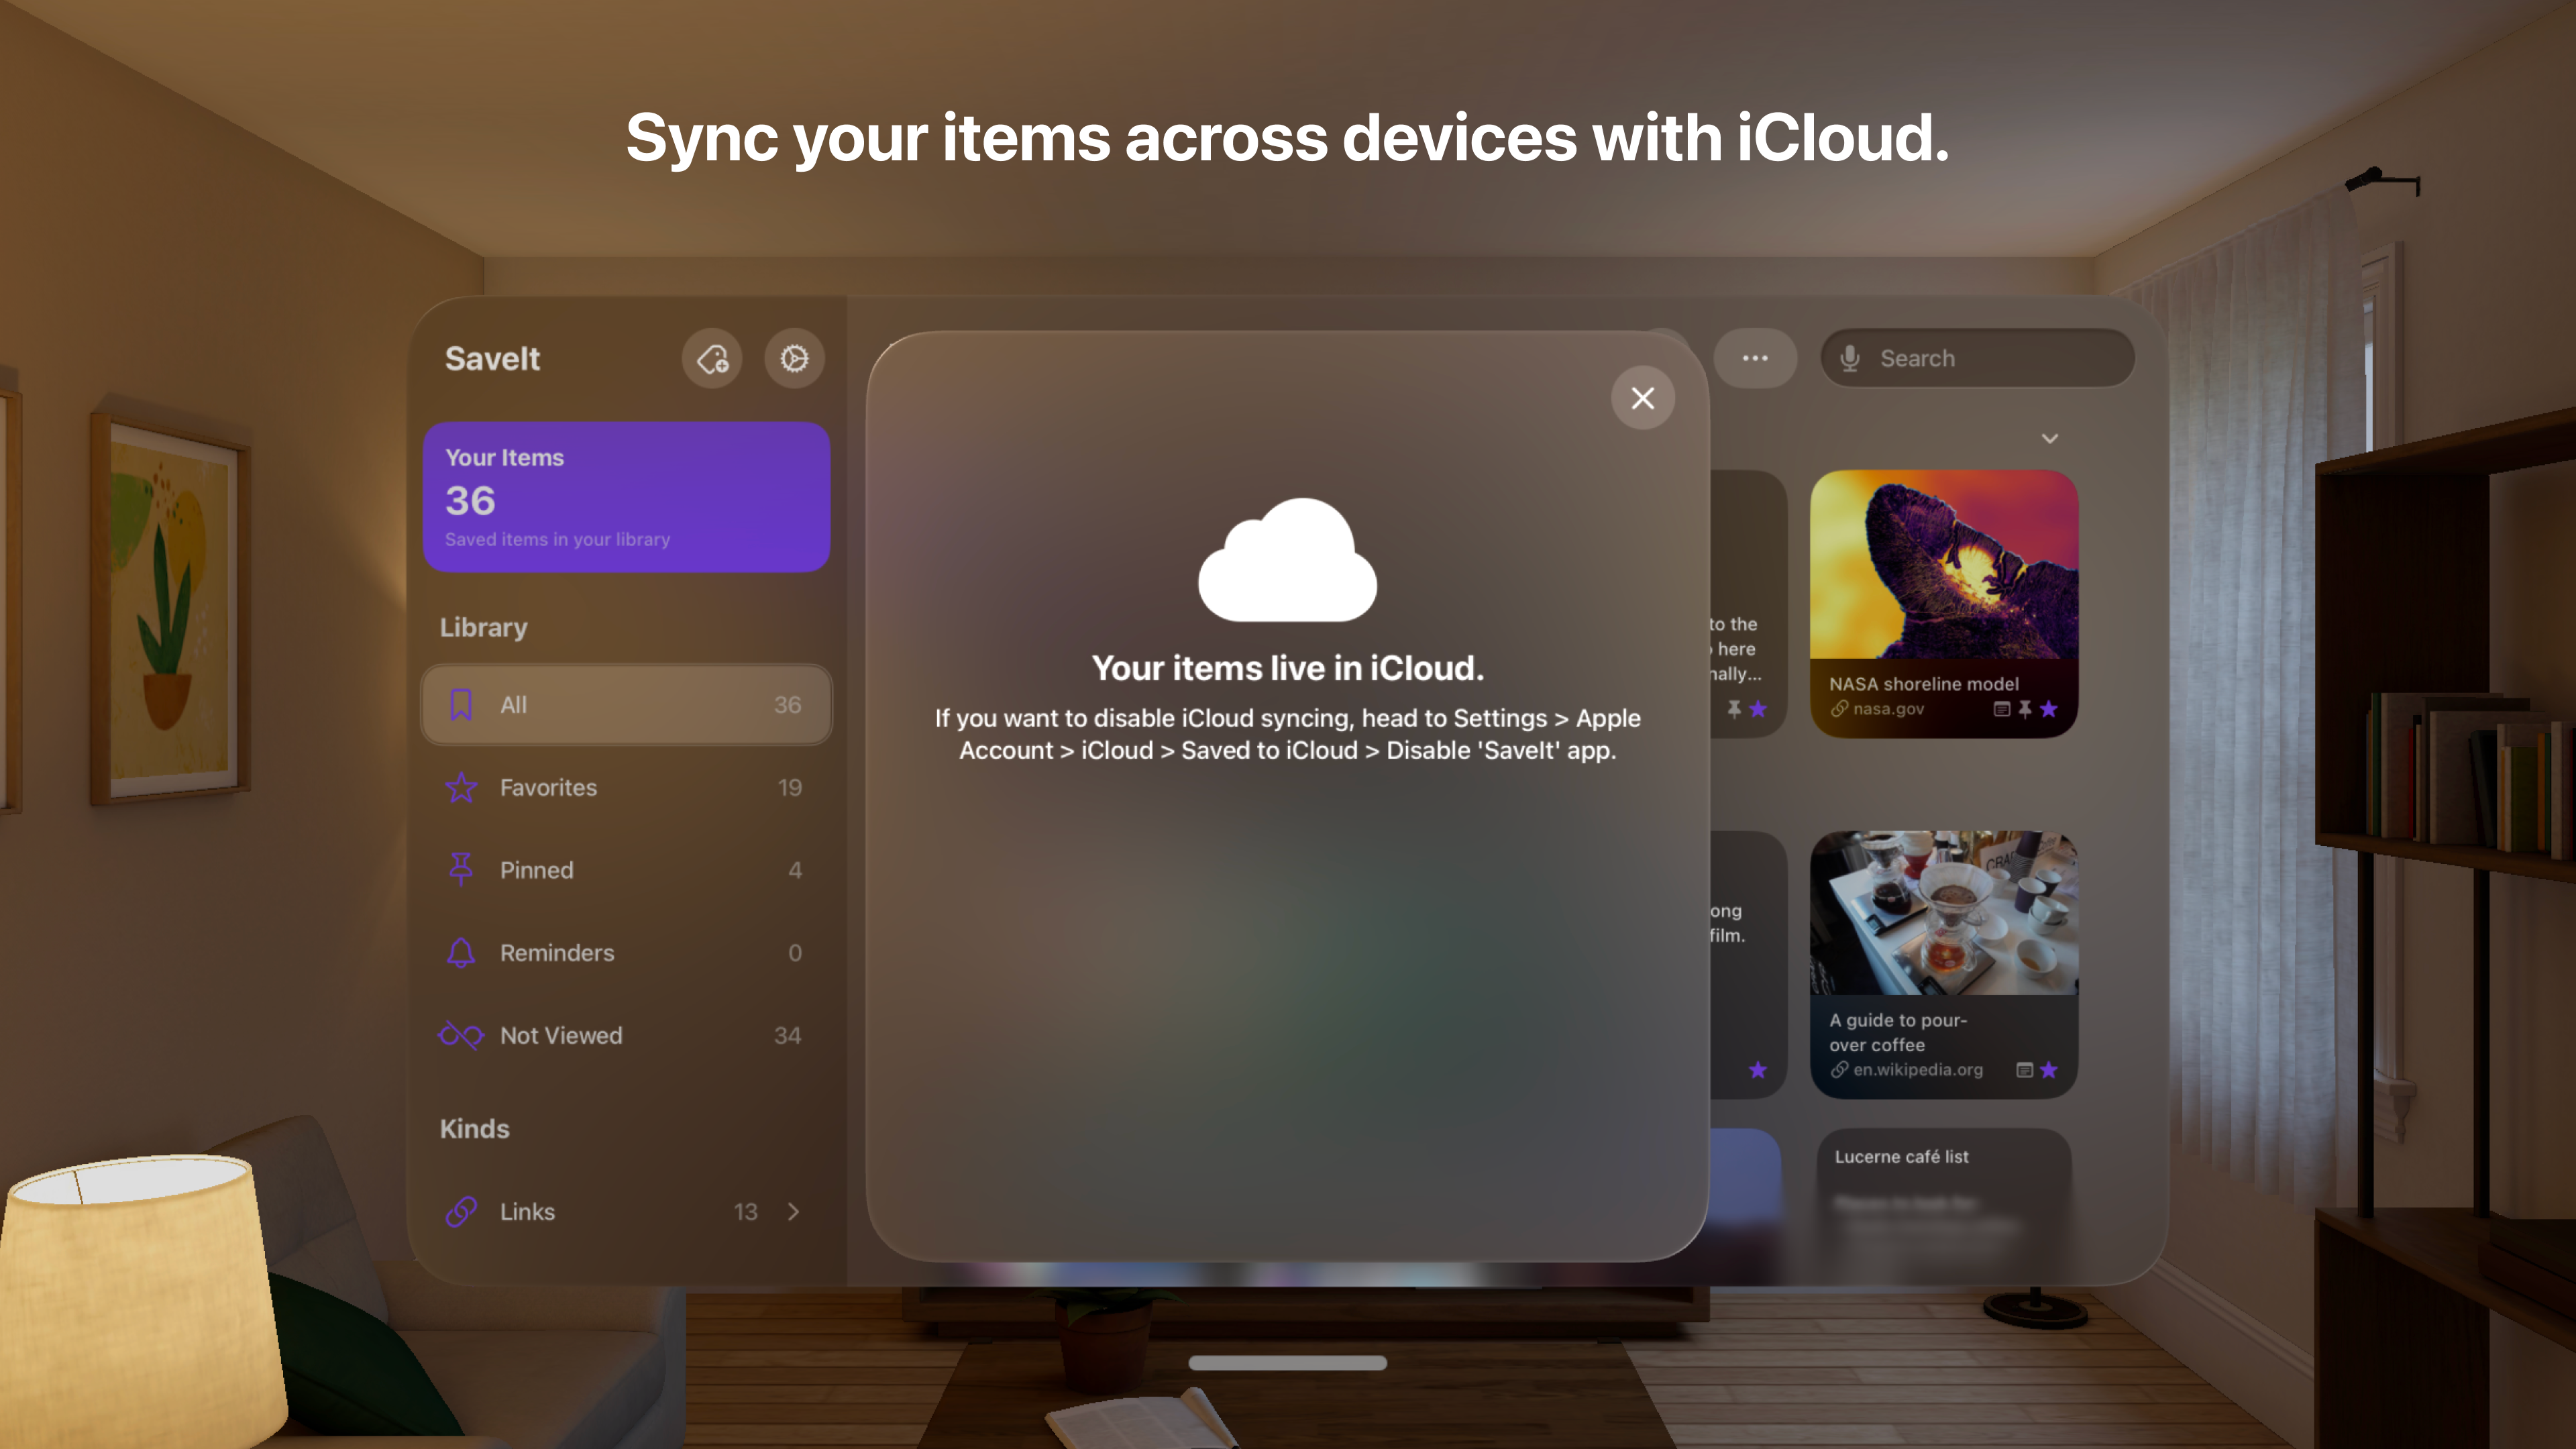Screen dimensions: 2576x1449
Task: Expand the Links kind chevron
Action: 793,1212
